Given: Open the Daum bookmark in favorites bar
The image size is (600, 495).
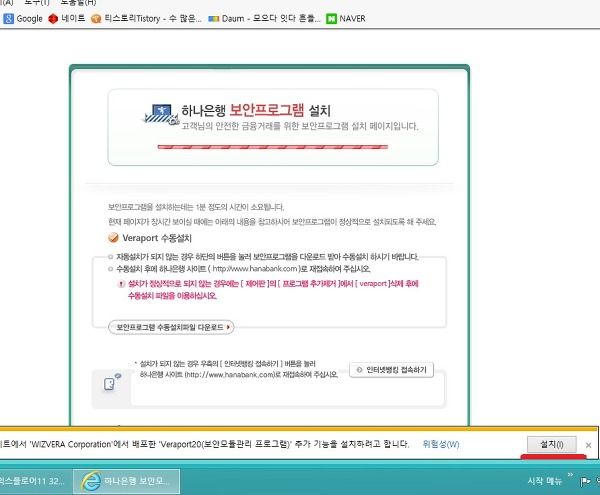Looking at the screenshot, I should coord(264,18).
